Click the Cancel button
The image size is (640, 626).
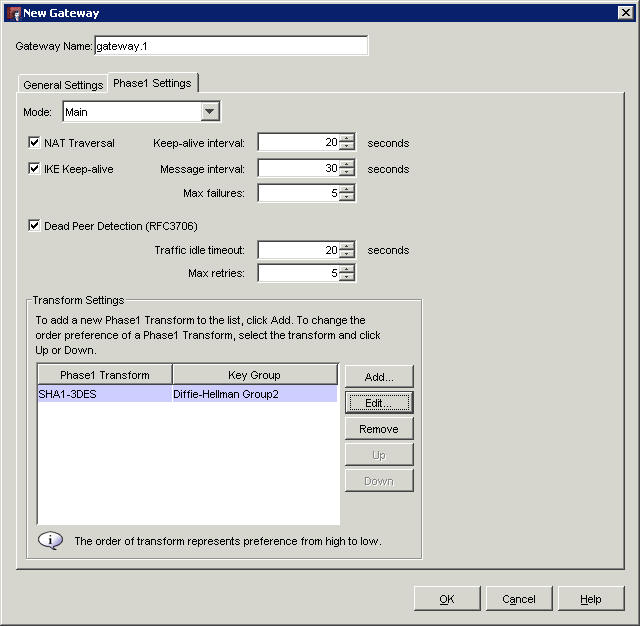519,599
